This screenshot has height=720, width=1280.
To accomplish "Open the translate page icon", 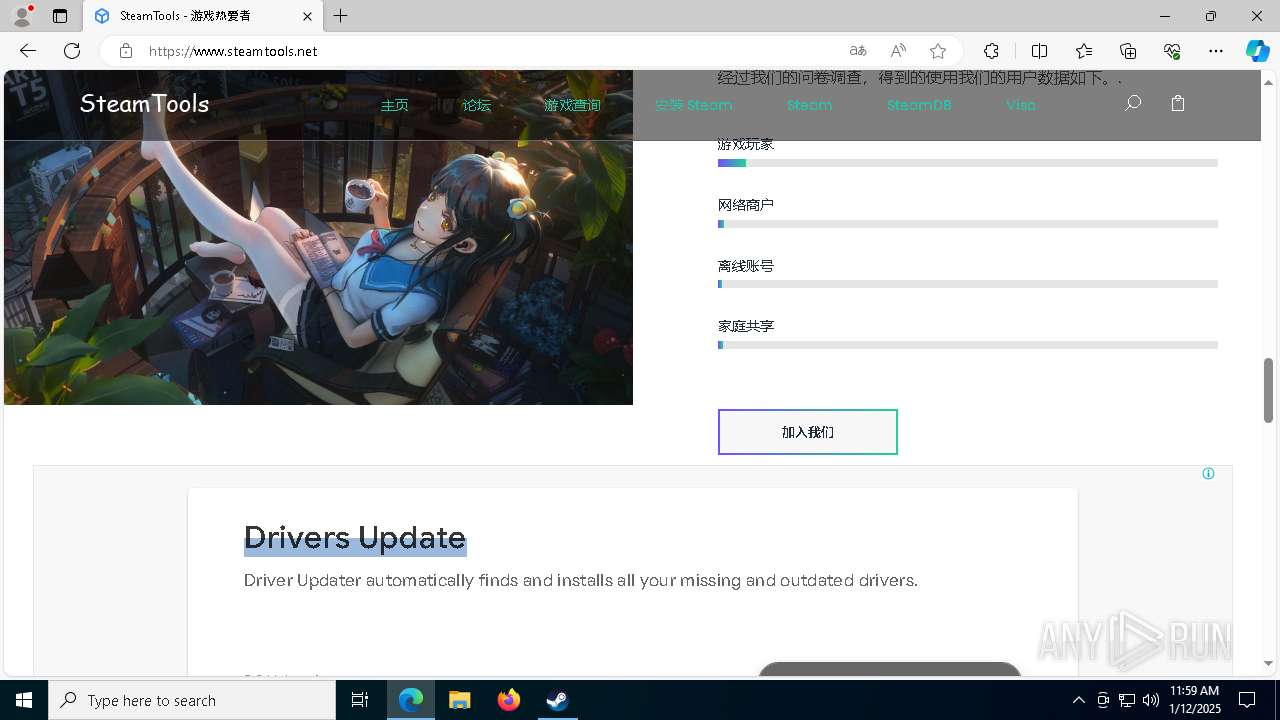I will click(858, 51).
